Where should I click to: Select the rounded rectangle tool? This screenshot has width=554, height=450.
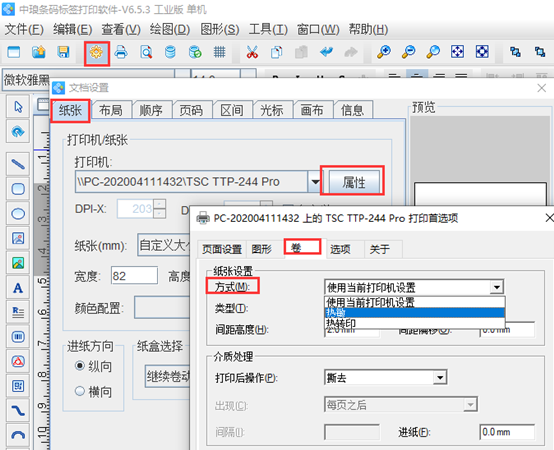[18, 189]
